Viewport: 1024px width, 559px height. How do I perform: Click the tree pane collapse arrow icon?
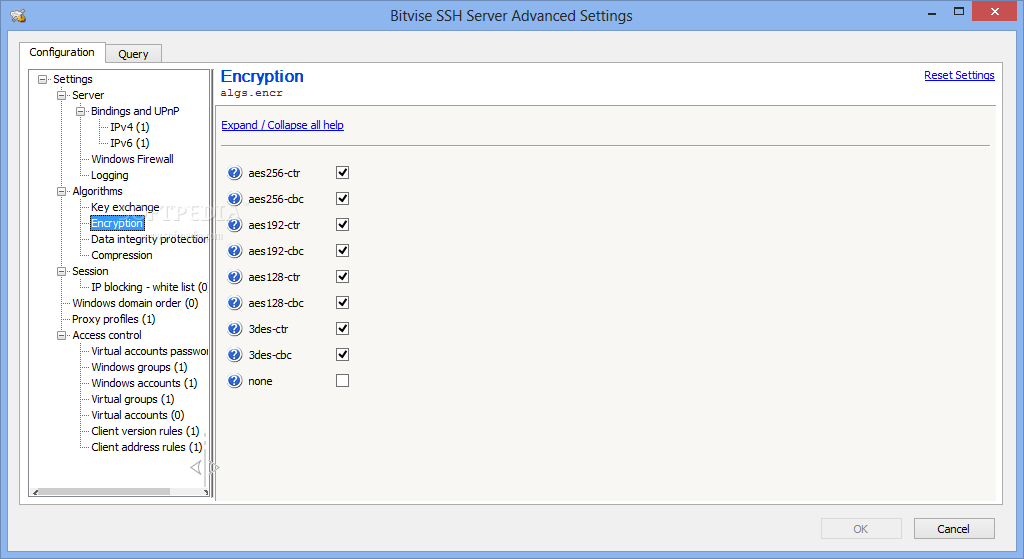196,468
